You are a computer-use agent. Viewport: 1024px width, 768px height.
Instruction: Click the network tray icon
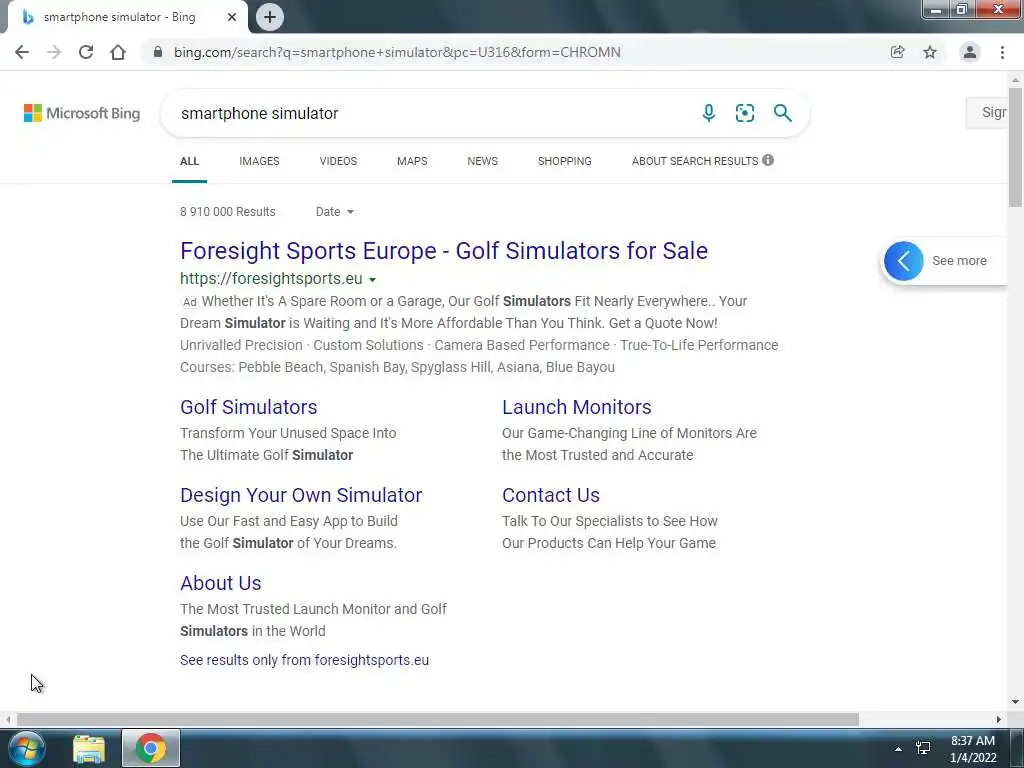pyautogui.click(x=923, y=748)
